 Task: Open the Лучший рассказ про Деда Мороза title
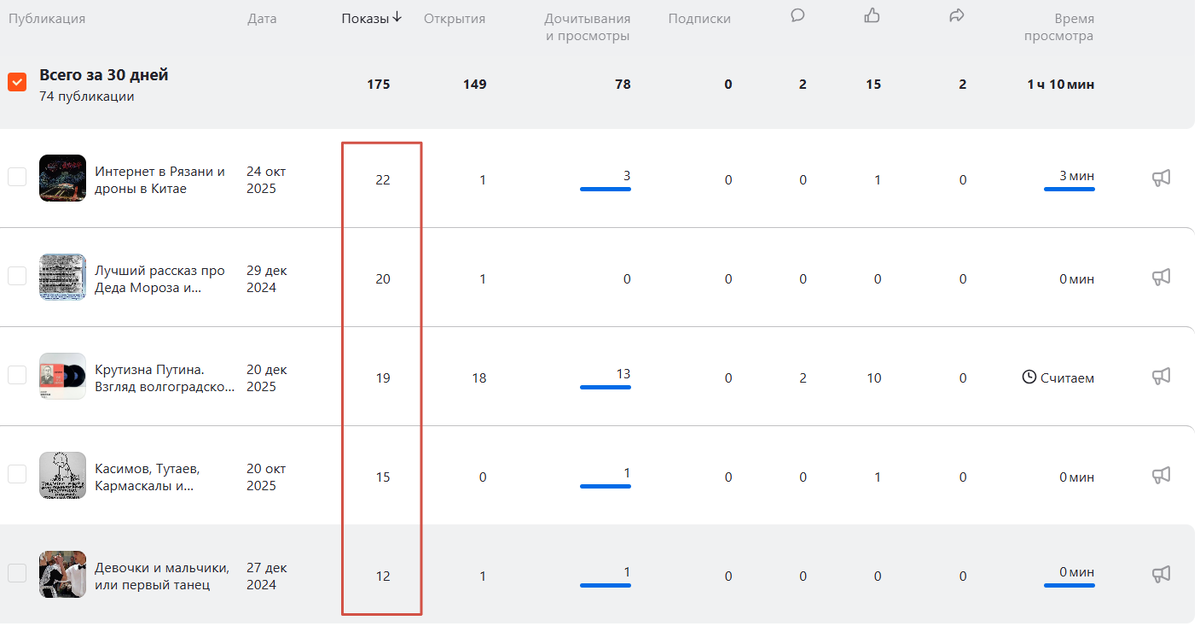pos(160,279)
